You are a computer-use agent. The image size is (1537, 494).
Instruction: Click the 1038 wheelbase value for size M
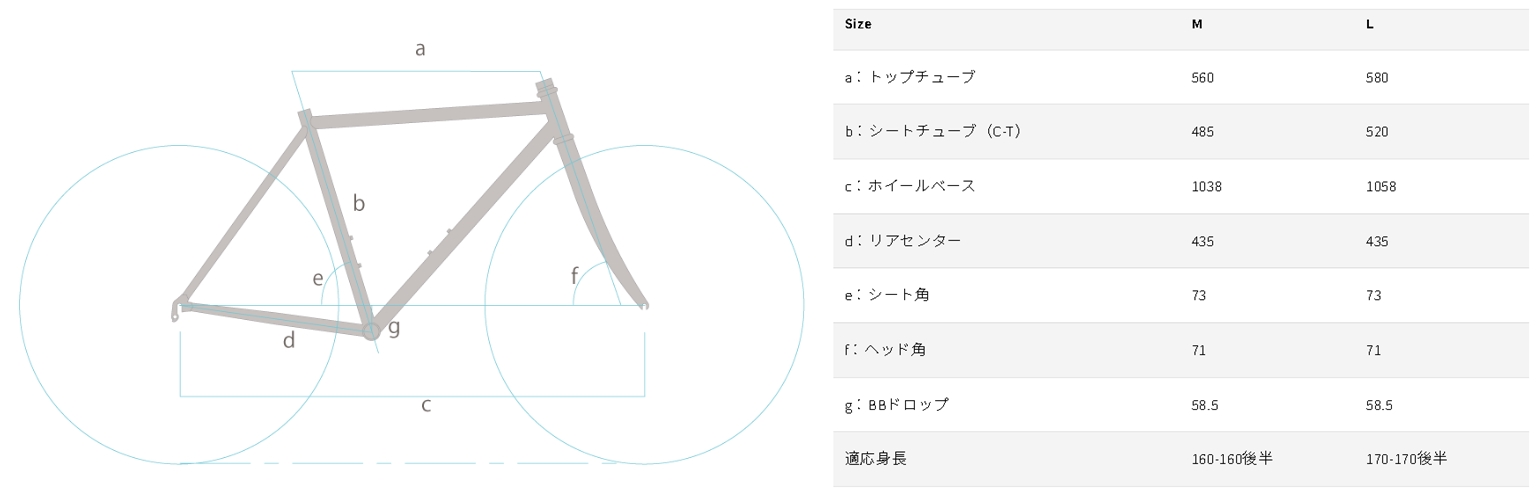(x=1206, y=187)
